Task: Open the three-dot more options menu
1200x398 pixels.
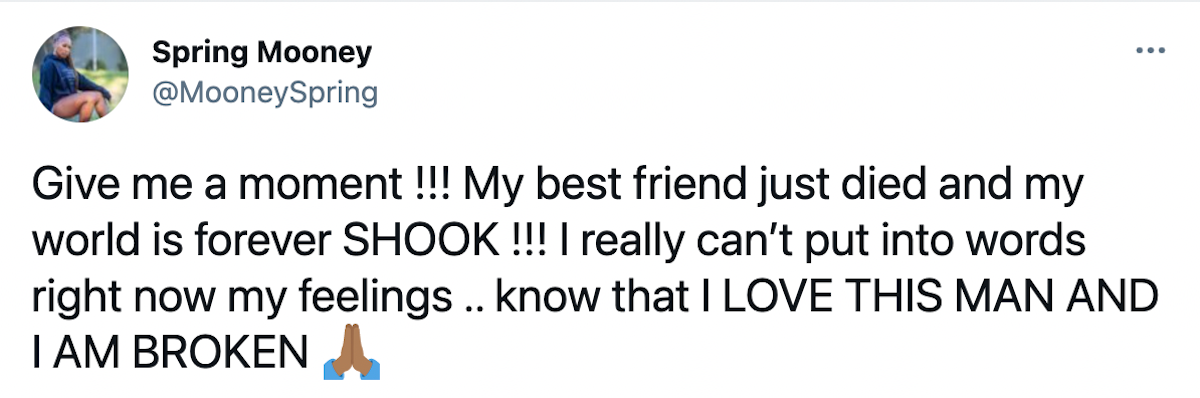Action: pos(1151,49)
